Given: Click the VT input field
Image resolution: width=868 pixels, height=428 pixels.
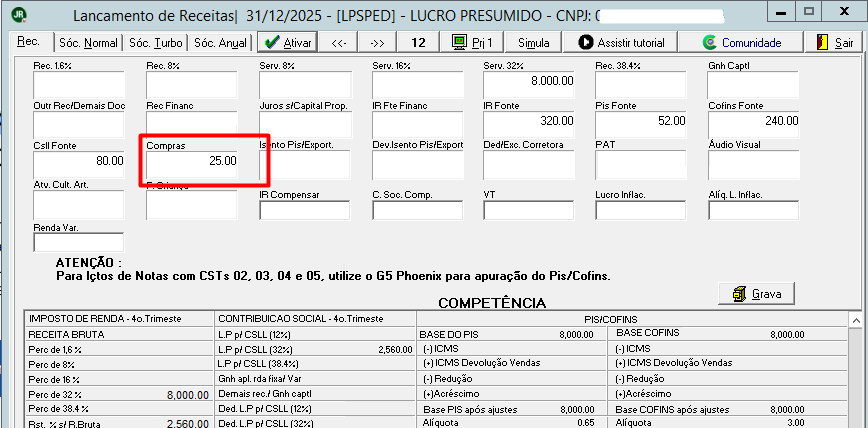Looking at the screenshot, I should [530, 210].
